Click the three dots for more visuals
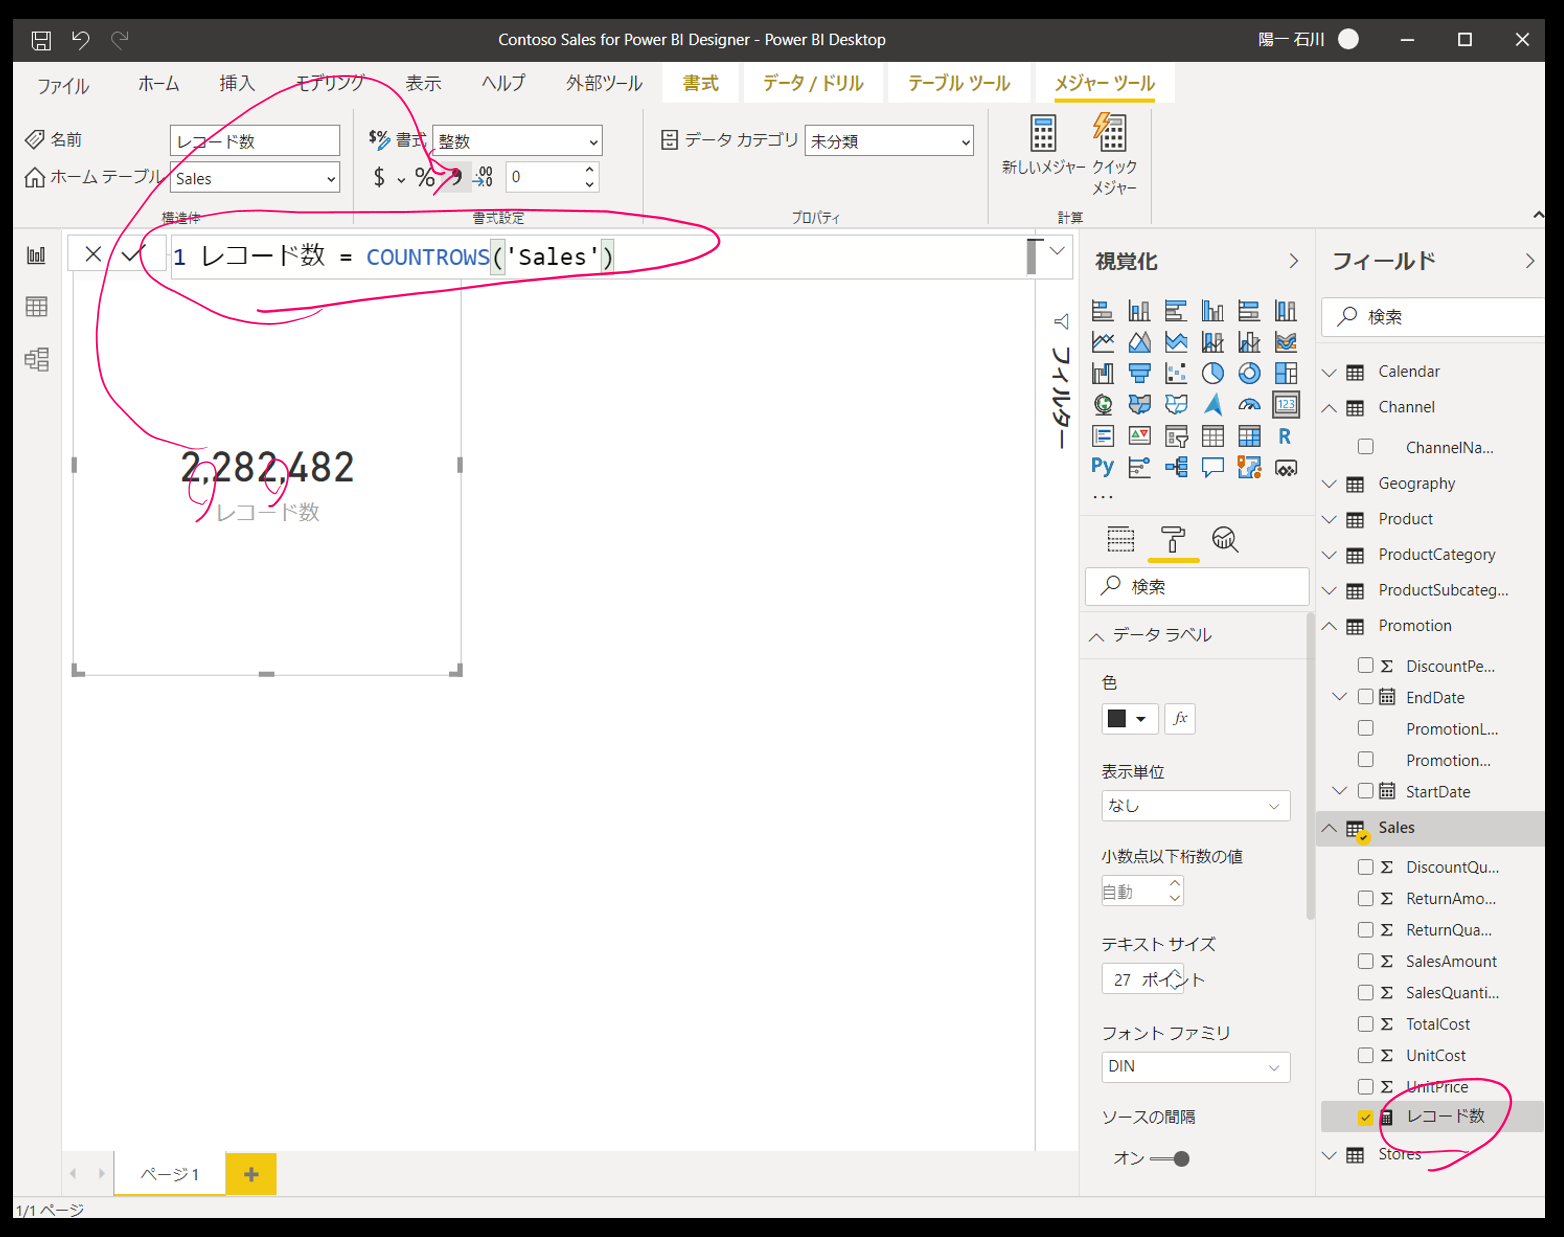This screenshot has height=1237, width=1564. pos(1102,497)
